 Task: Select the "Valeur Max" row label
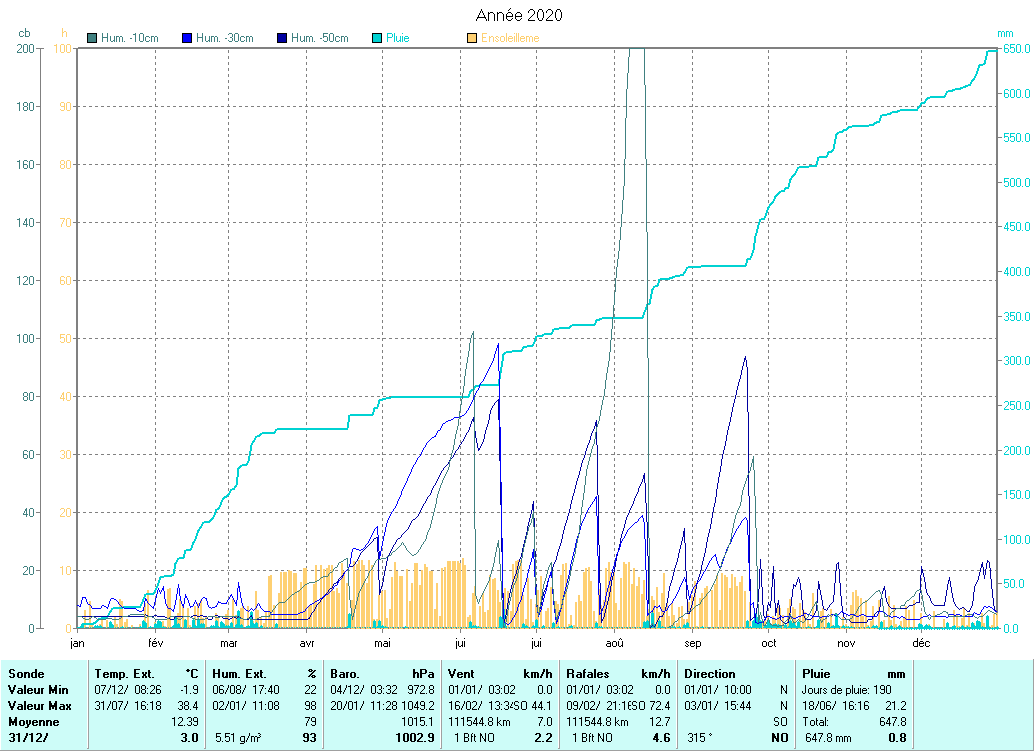(x=36, y=706)
